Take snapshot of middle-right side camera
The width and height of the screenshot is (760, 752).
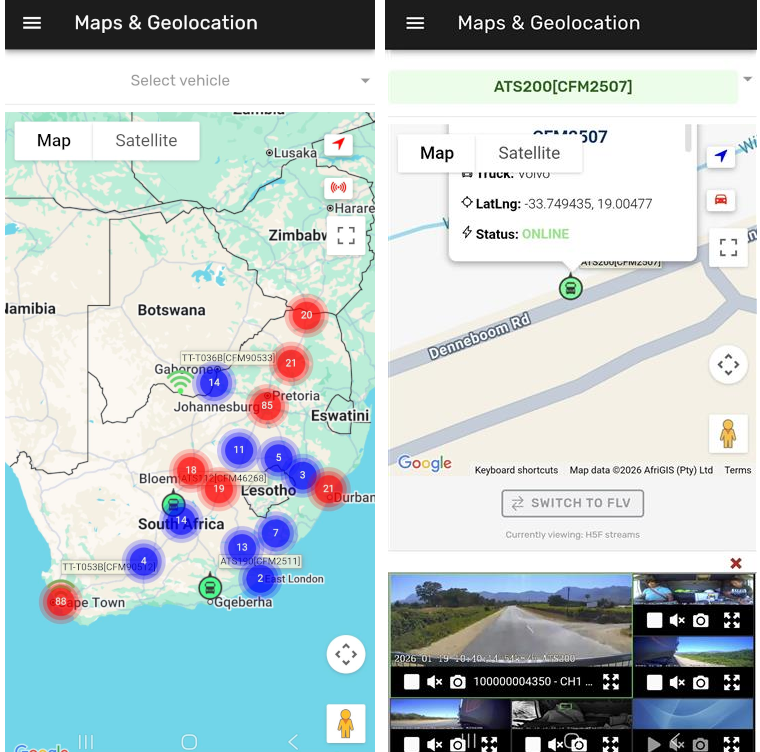(700, 683)
